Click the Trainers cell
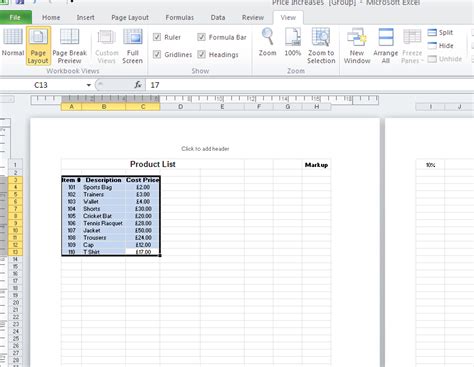 (104, 194)
